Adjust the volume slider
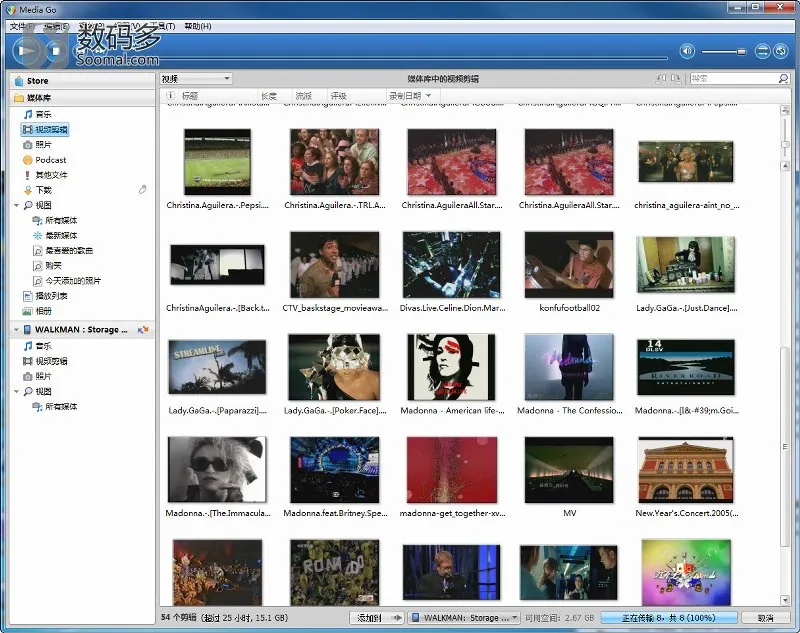 point(723,52)
